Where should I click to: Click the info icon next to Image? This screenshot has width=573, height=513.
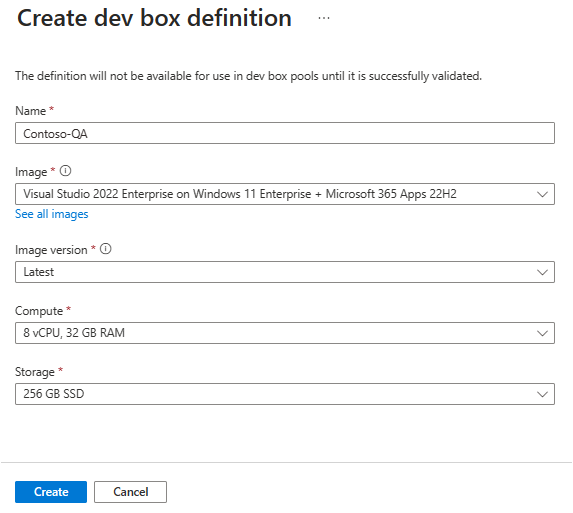(65, 171)
